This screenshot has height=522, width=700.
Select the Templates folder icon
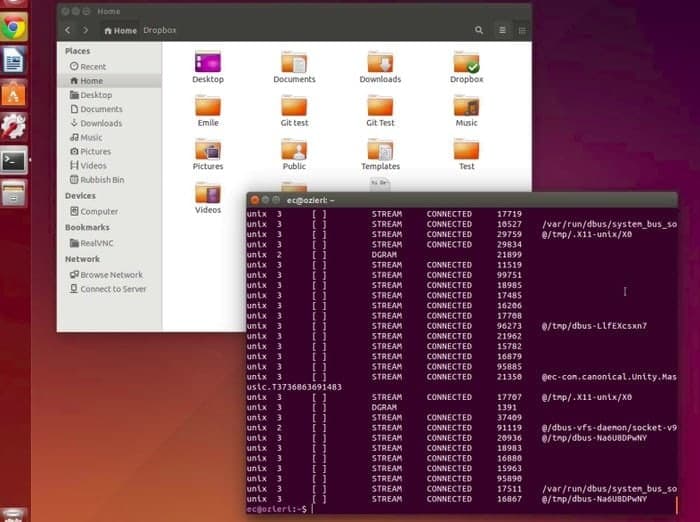coord(380,154)
